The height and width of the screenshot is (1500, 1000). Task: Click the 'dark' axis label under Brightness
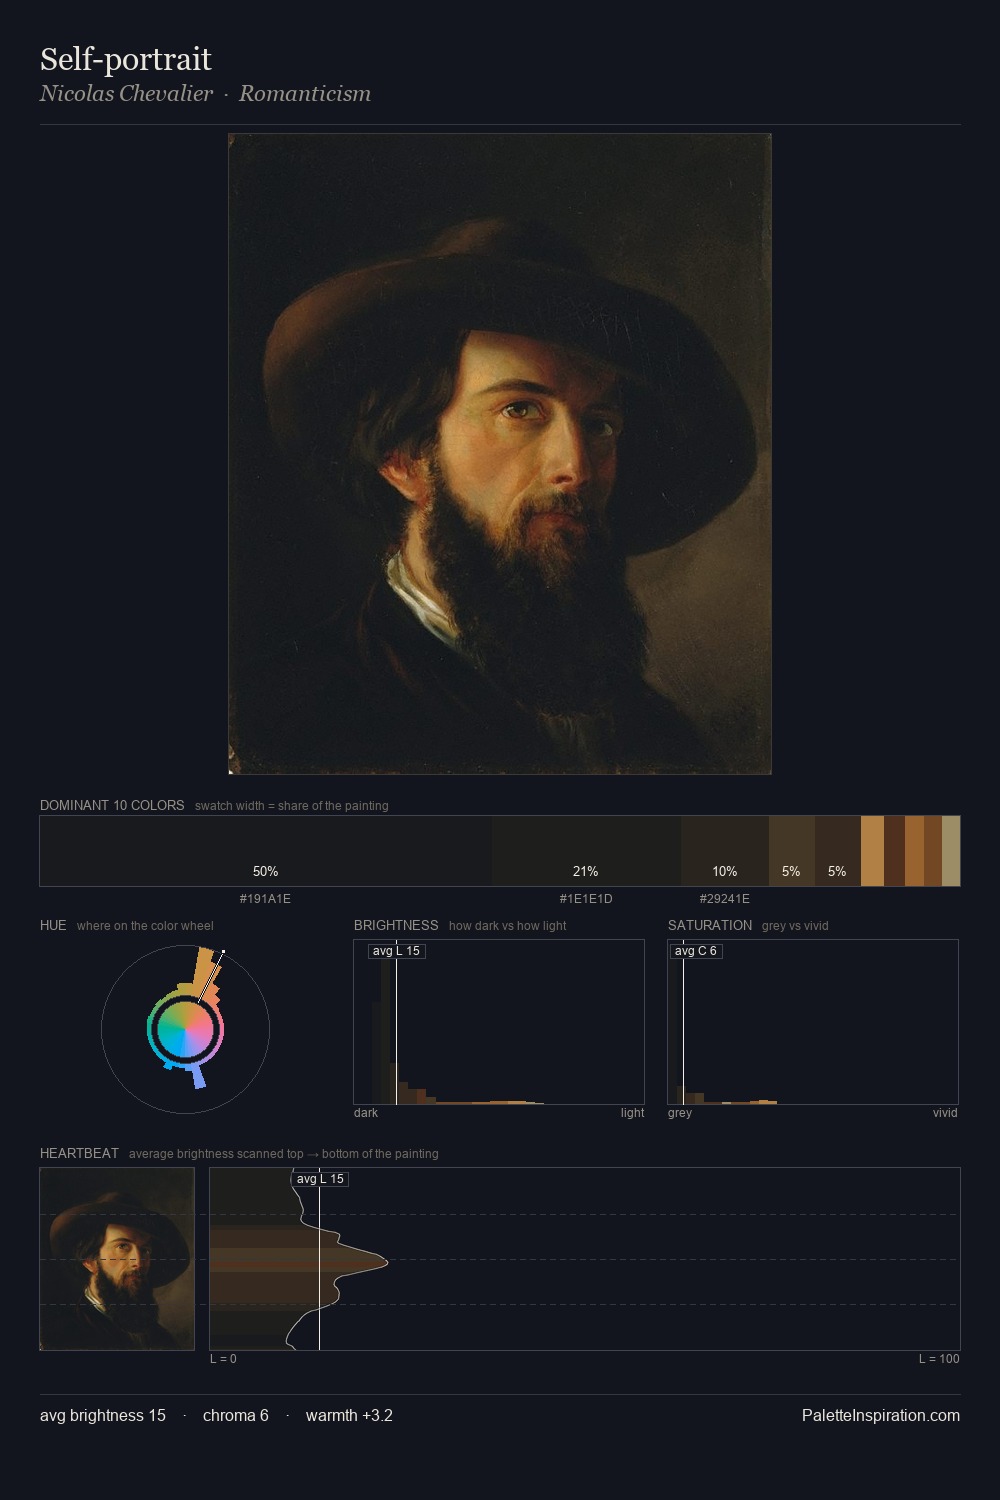[366, 1113]
